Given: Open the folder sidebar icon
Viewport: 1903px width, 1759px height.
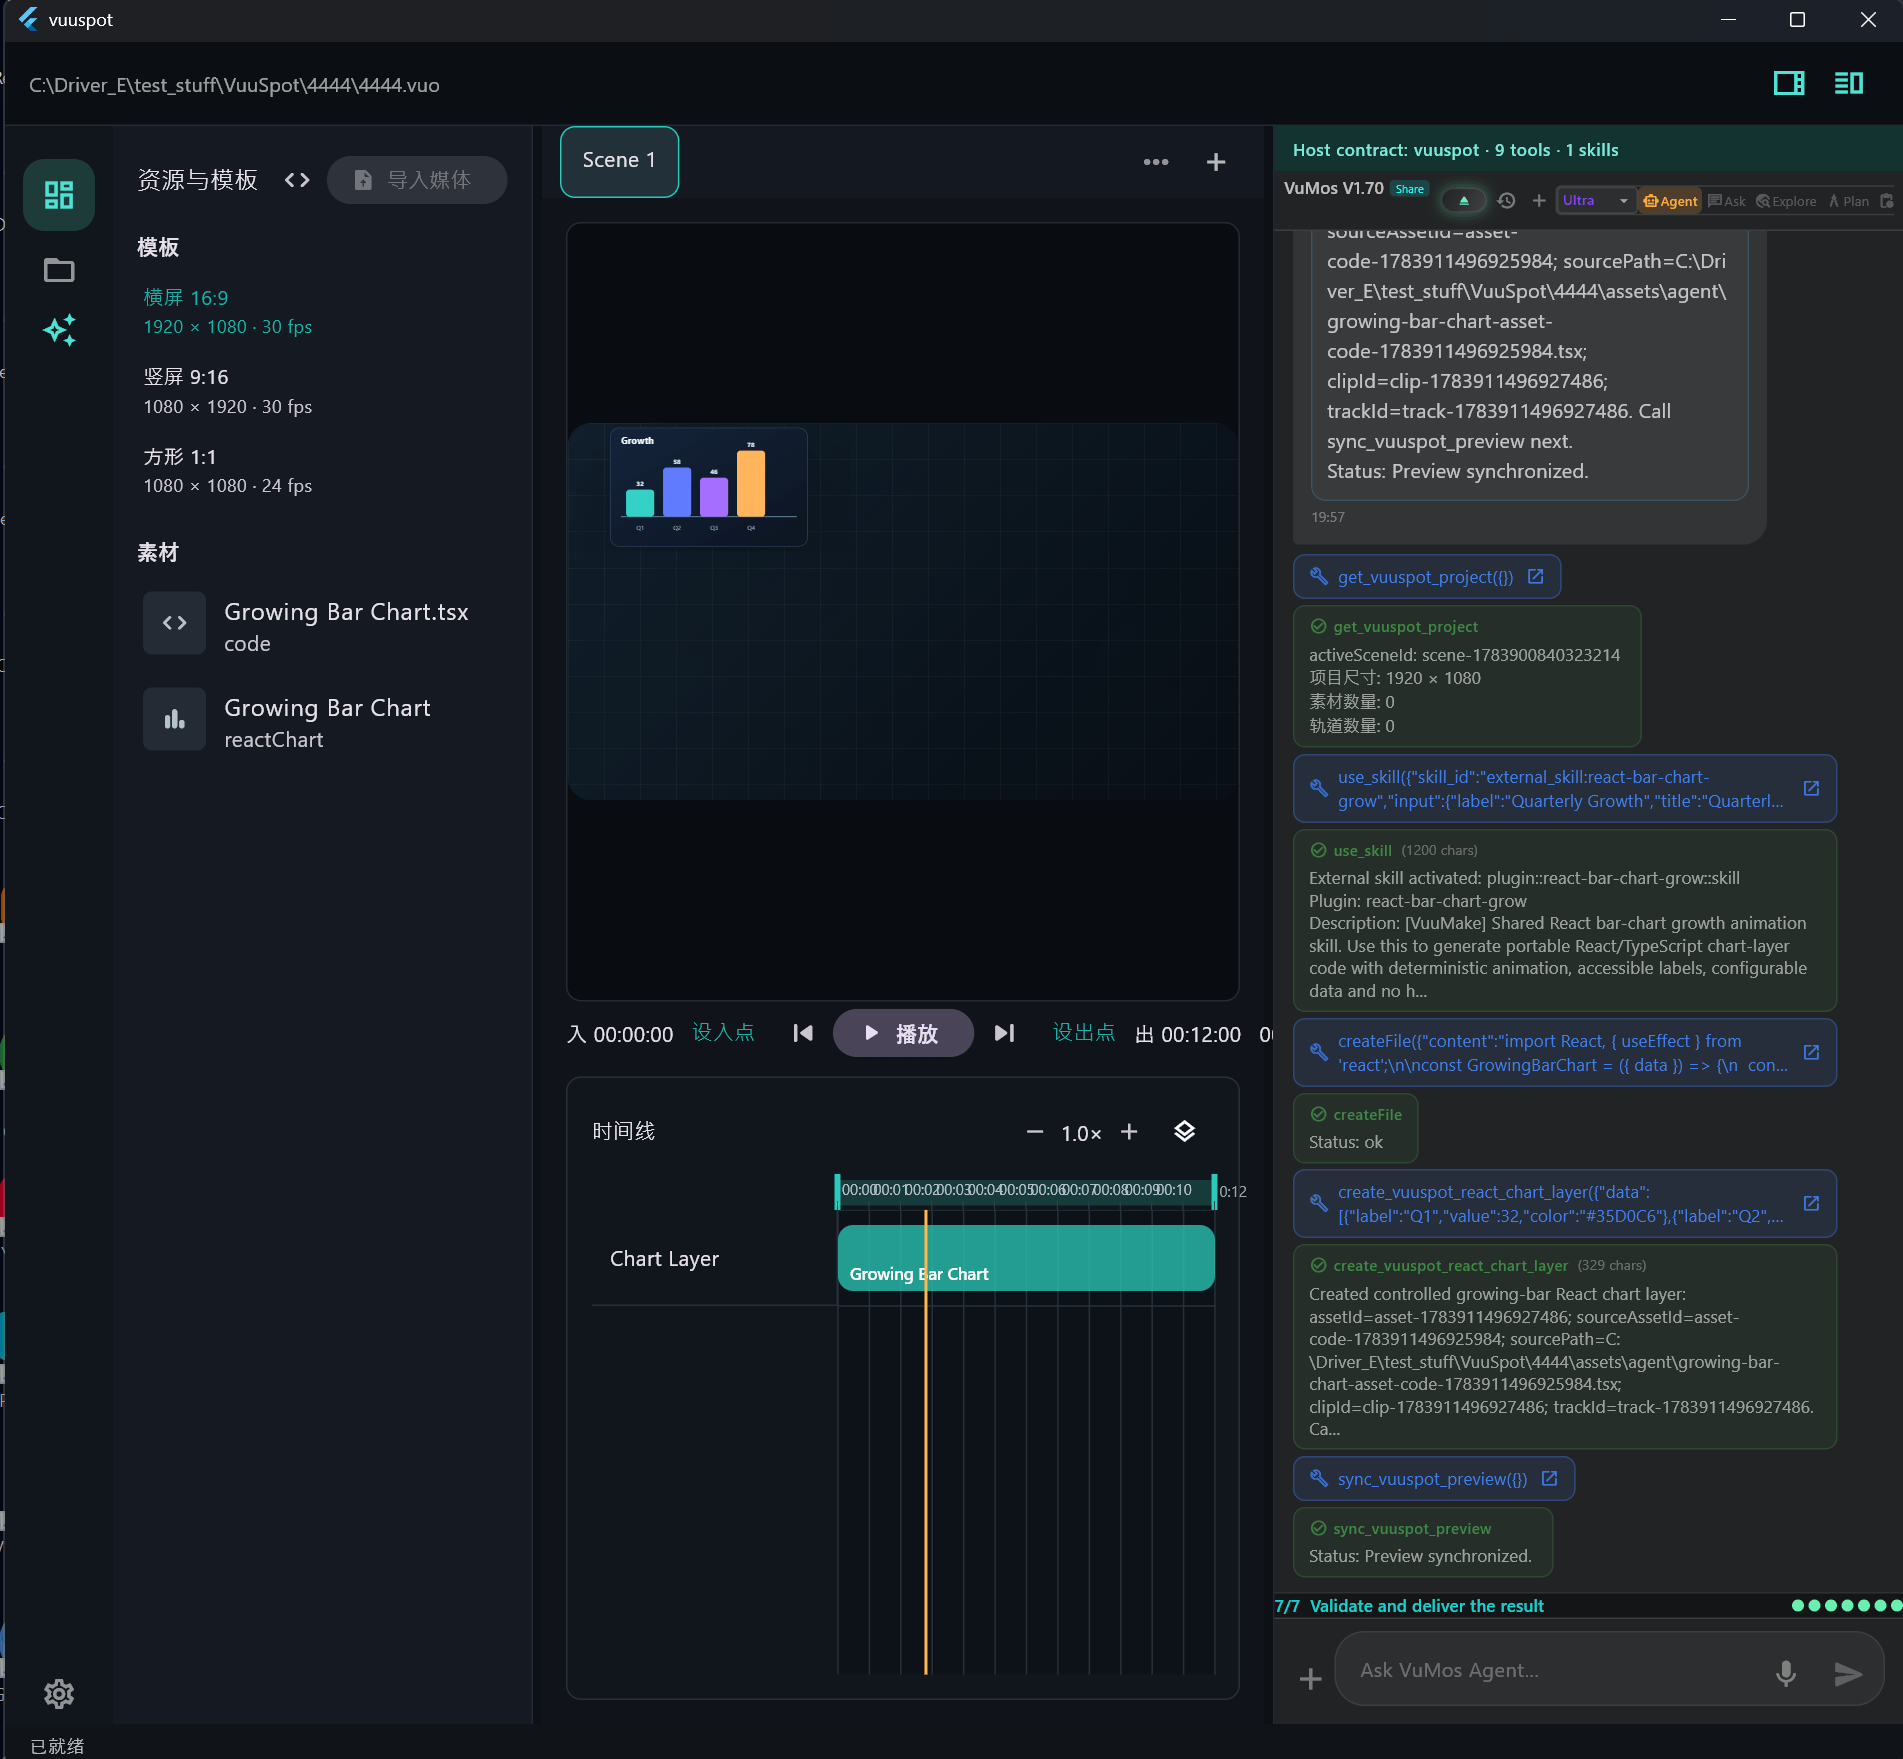Looking at the screenshot, I should point(59,270).
